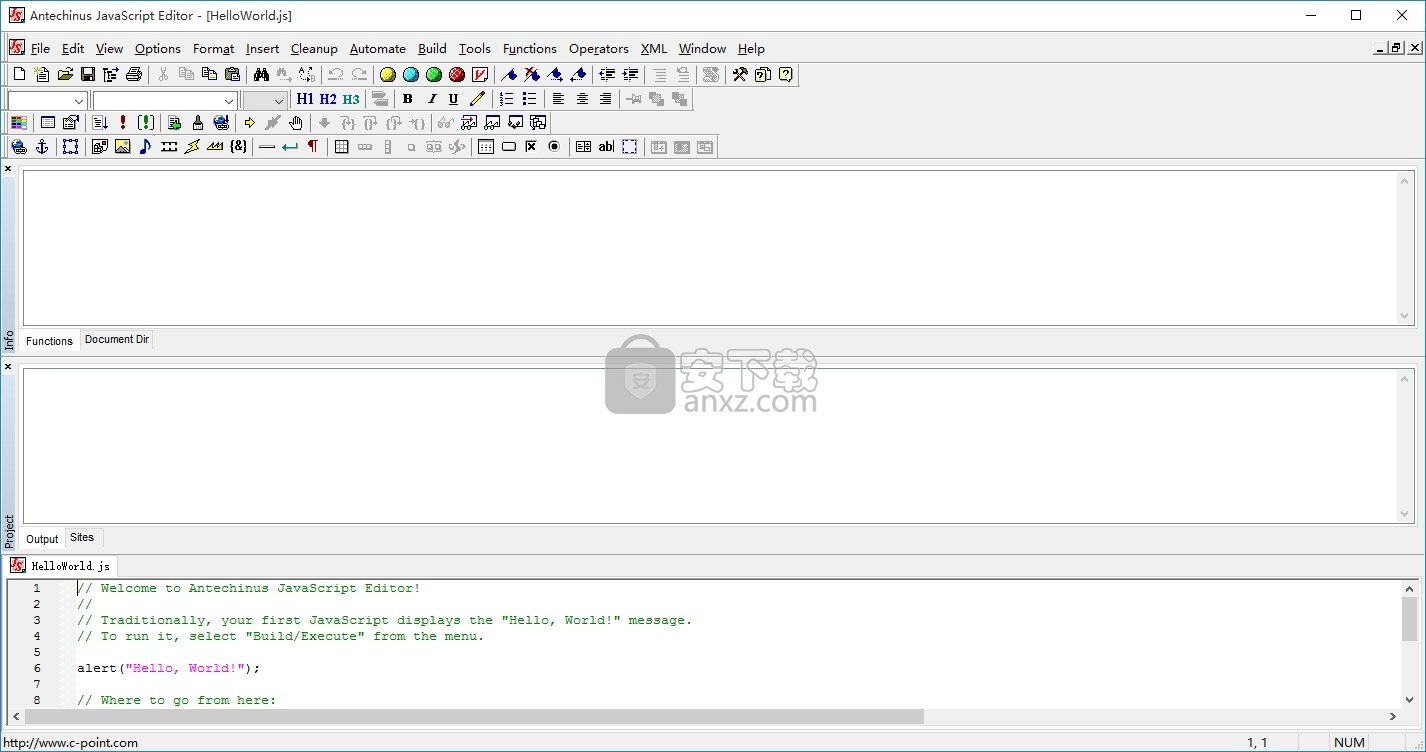The height and width of the screenshot is (752, 1426).
Task: Restore the inner document window
Action: pos(1396,48)
